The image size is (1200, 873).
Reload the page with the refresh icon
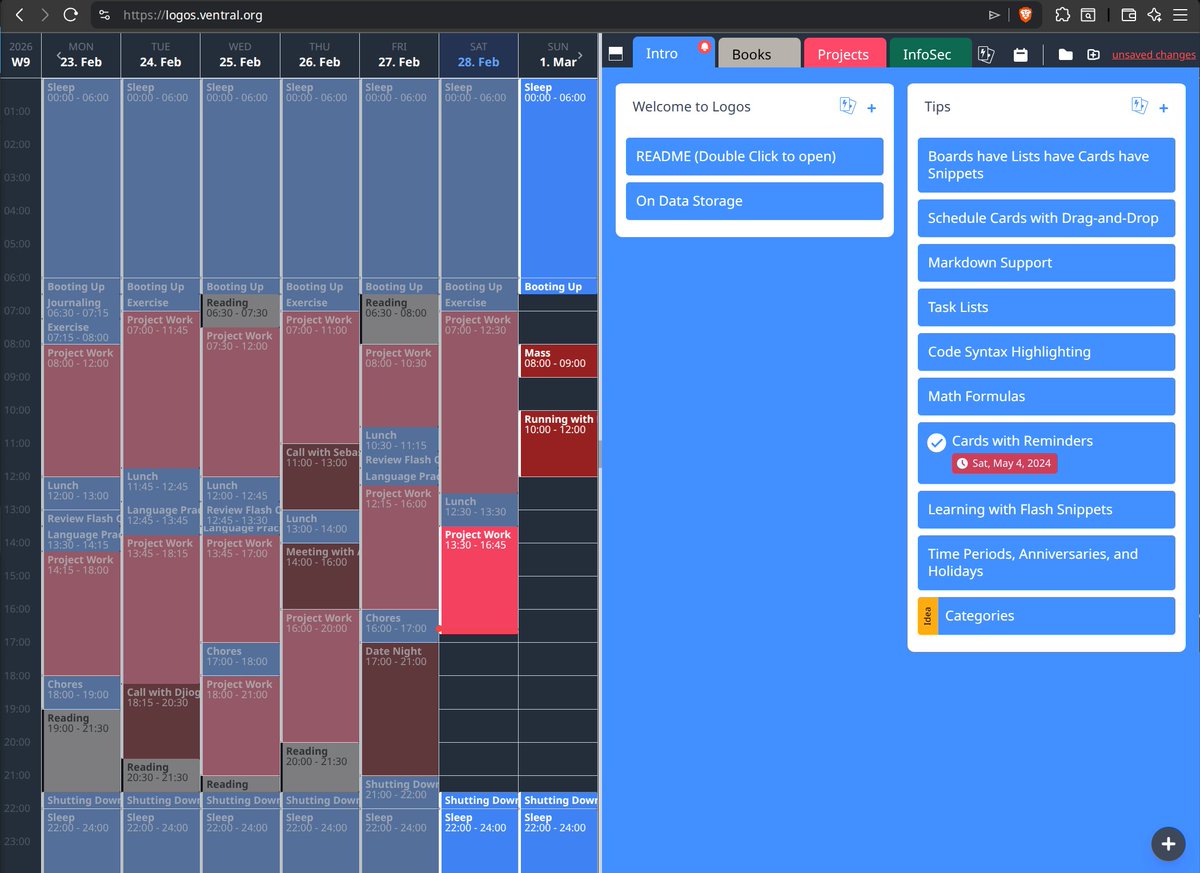(71, 15)
